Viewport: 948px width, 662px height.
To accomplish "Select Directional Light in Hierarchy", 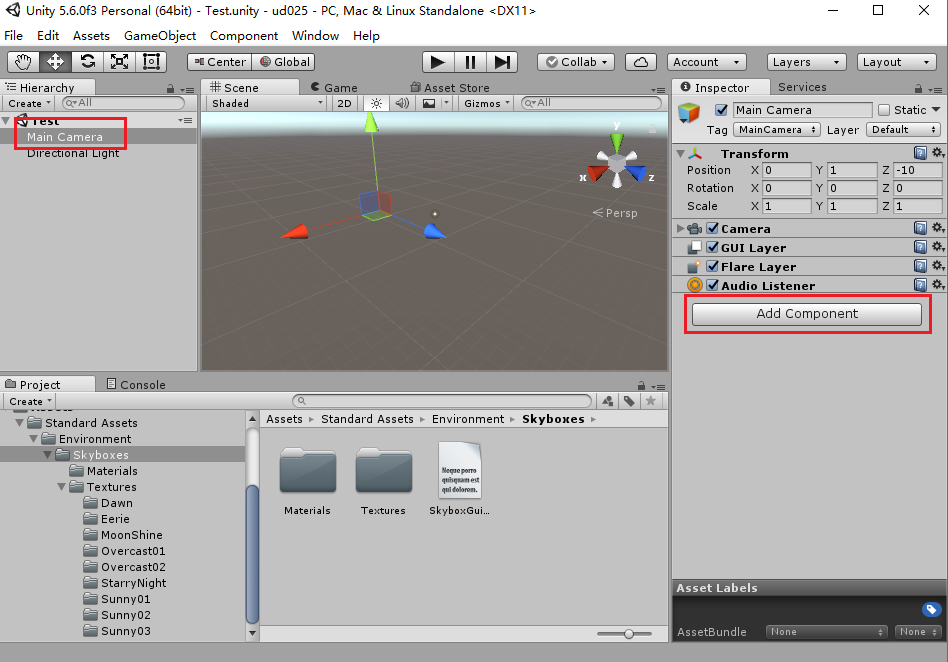I will pos(73,154).
